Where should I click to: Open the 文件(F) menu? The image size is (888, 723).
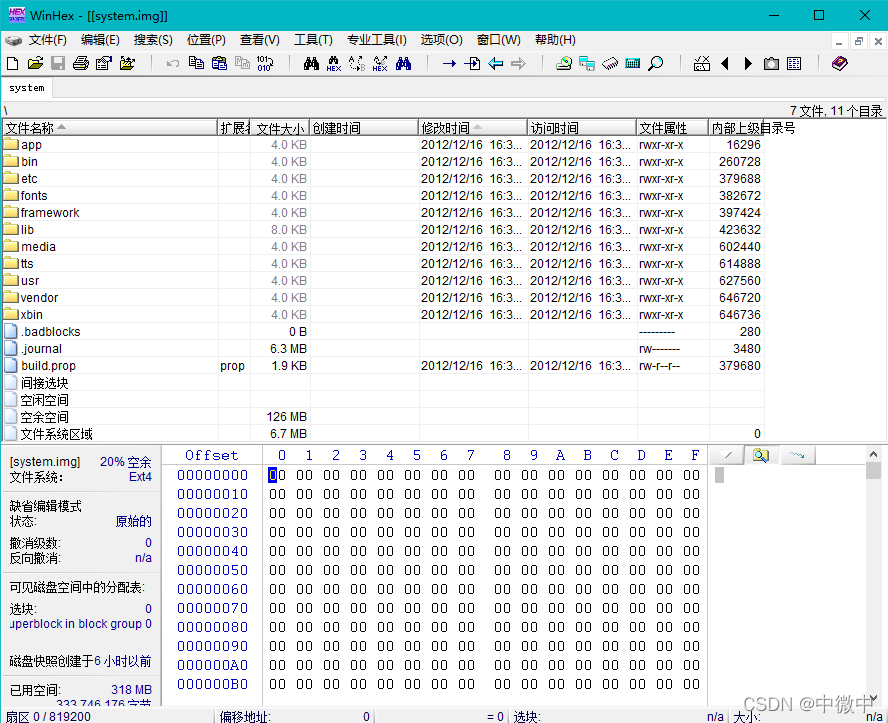coord(48,40)
